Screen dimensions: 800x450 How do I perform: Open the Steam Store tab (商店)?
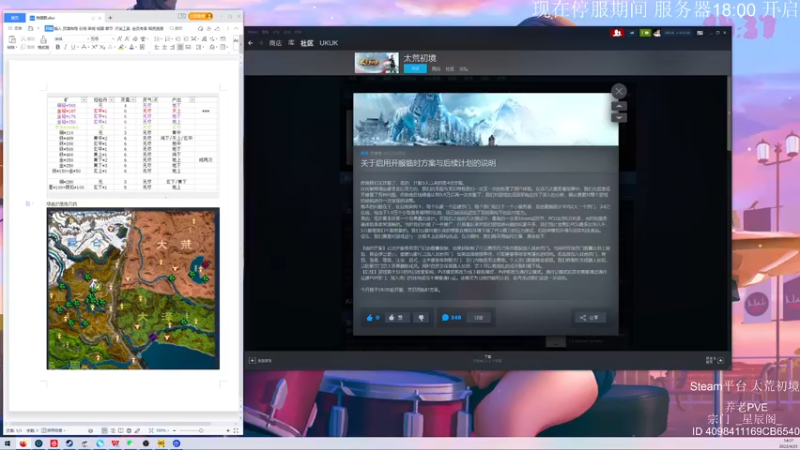[276, 43]
